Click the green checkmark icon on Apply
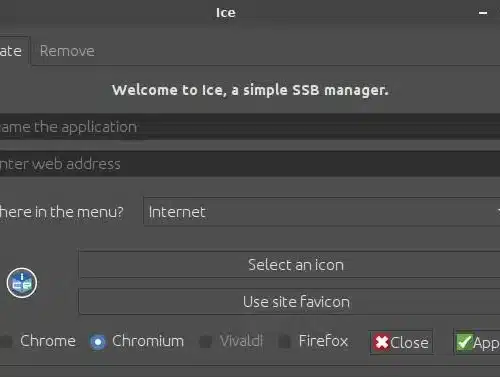 464,342
